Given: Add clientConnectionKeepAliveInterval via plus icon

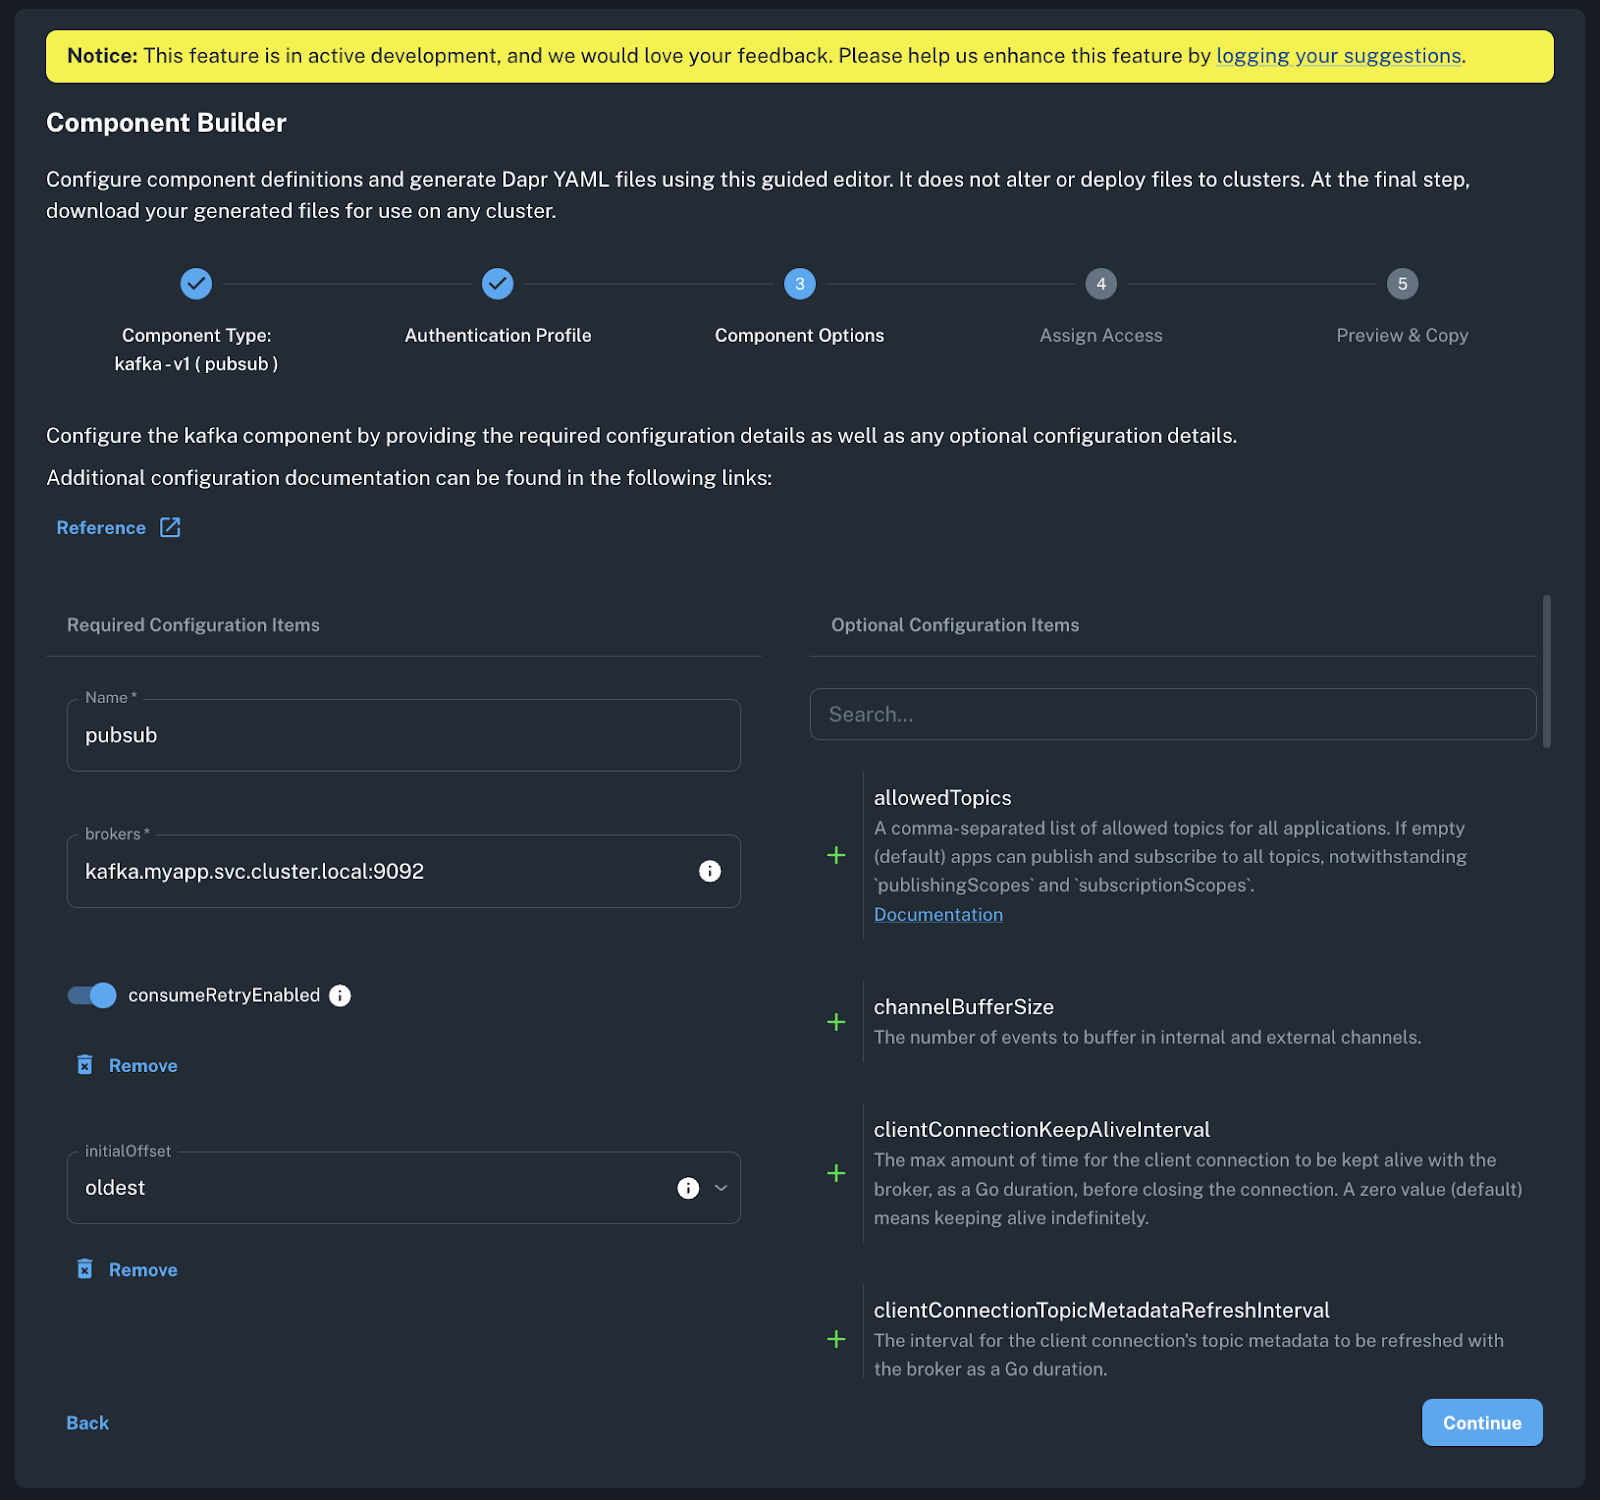Looking at the screenshot, I should point(836,1173).
